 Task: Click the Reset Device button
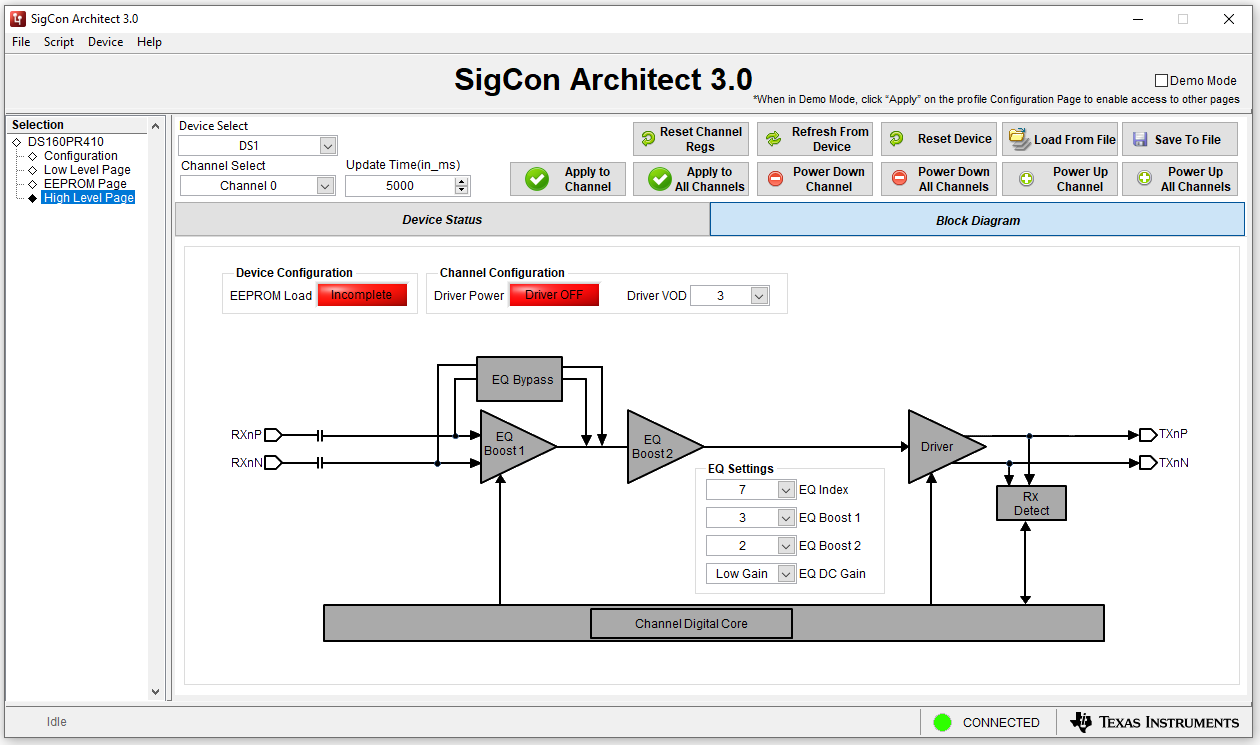coord(939,139)
